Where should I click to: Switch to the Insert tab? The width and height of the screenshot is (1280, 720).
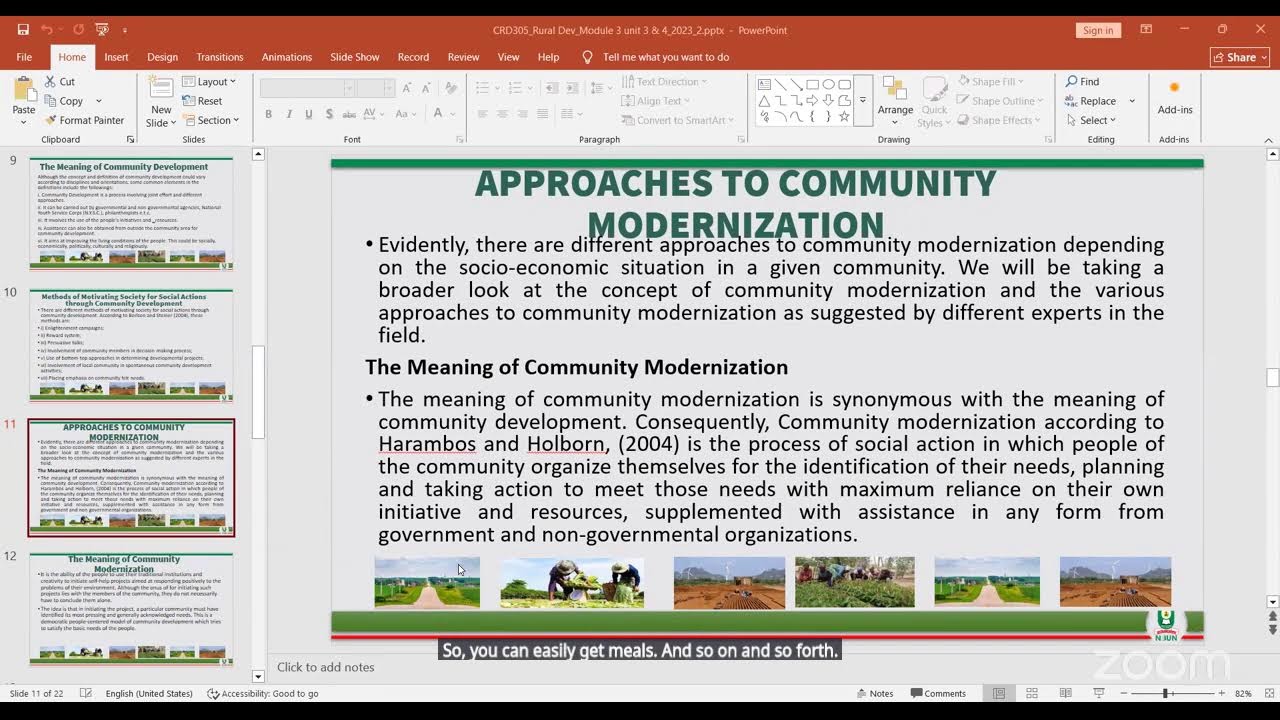coord(116,57)
